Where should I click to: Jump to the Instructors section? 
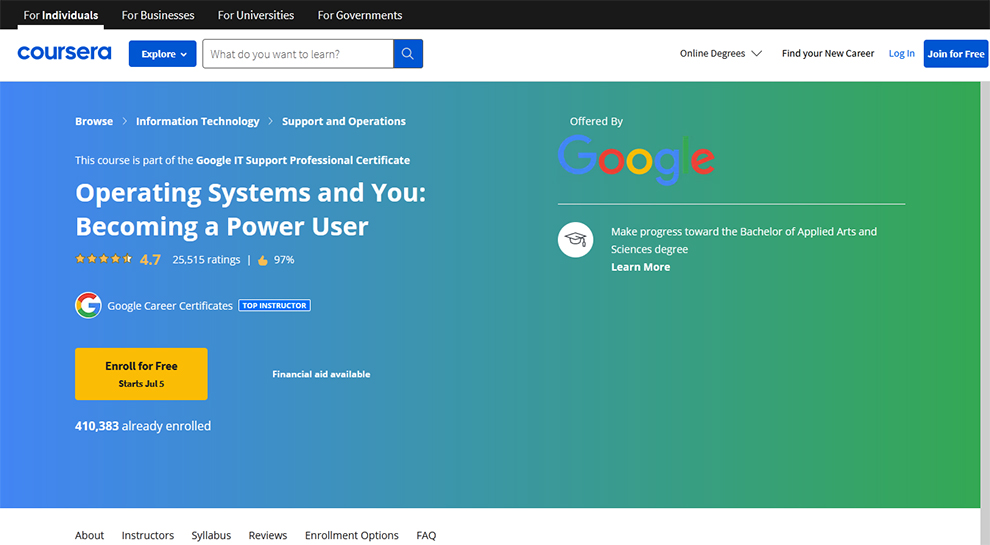point(148,535)
